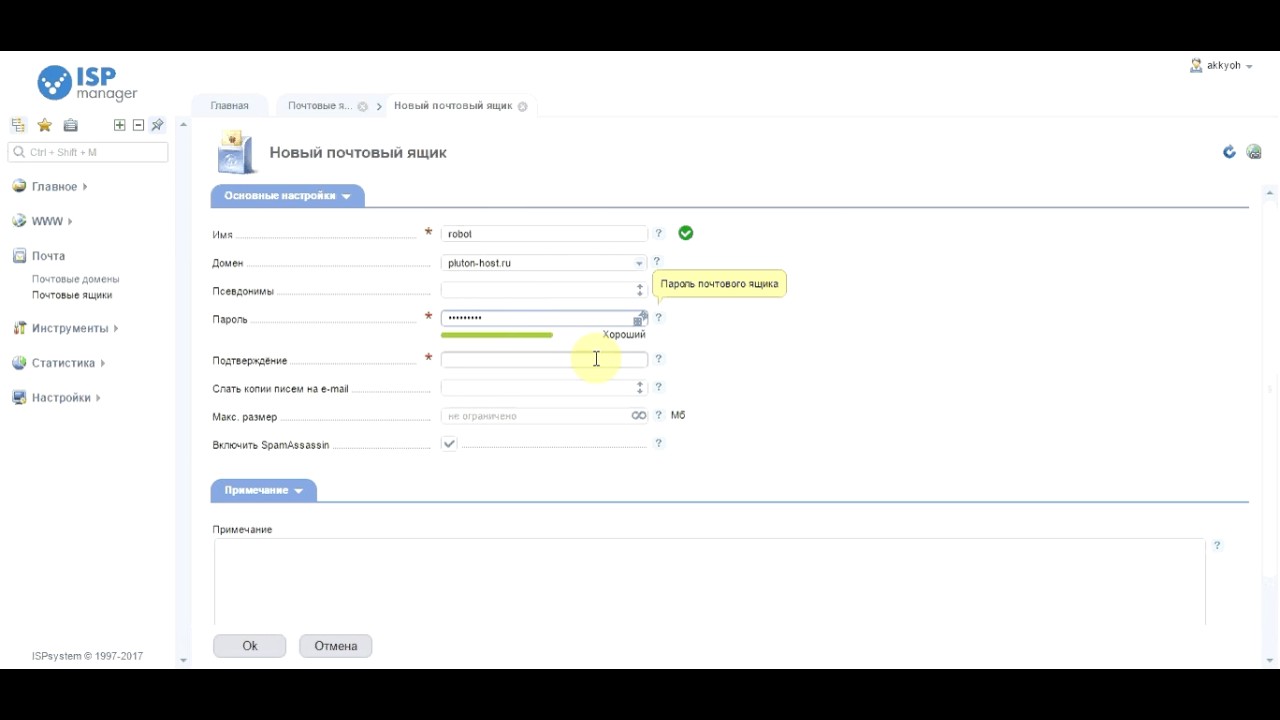
Task: Focus the sidebar menu search field
Action: [x=88, y=152]
